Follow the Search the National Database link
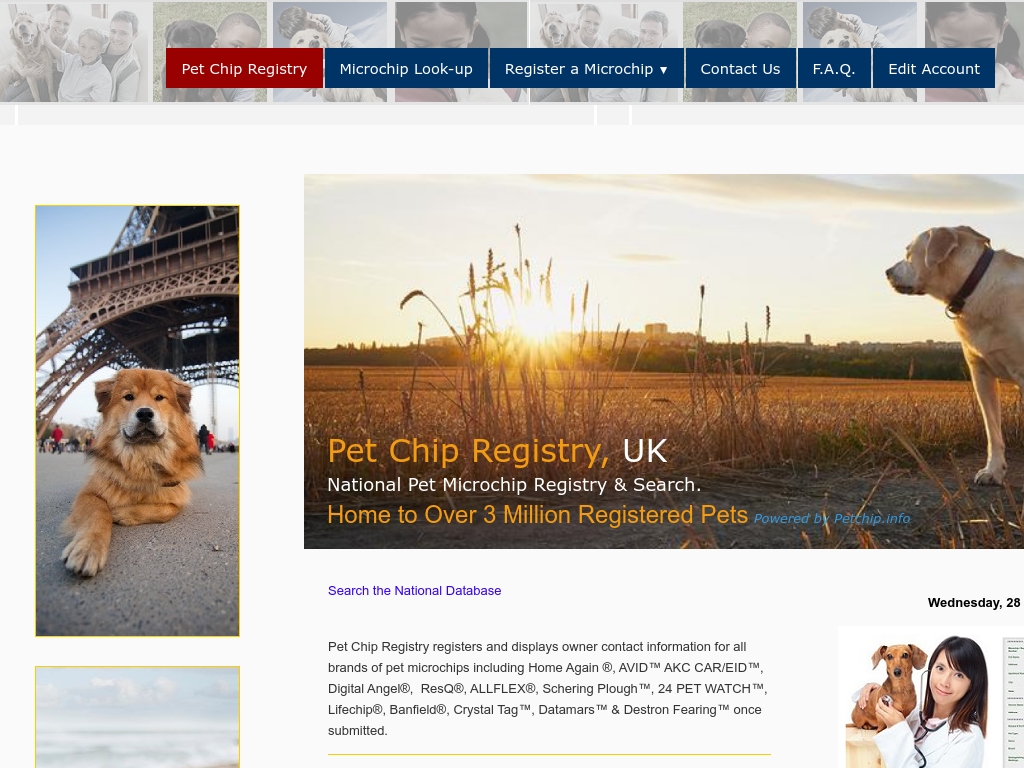Screen dimensions: 1024x768 415,590
